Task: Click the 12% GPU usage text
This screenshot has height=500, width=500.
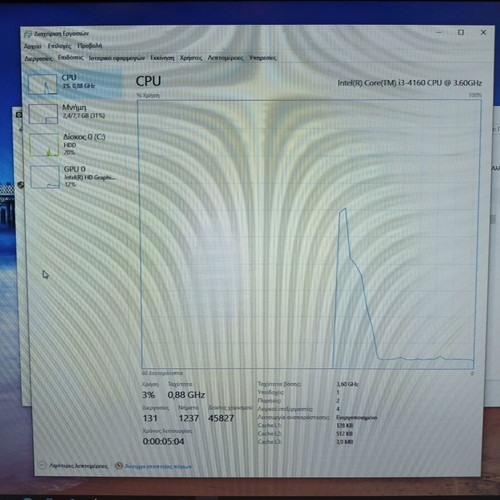Action: tap(70, 184)
